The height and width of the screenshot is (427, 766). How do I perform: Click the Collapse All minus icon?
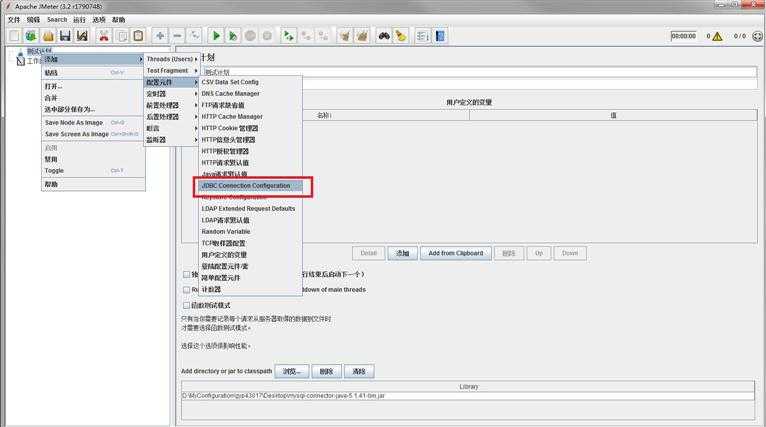pyautogui.click(x=177, y=36)
